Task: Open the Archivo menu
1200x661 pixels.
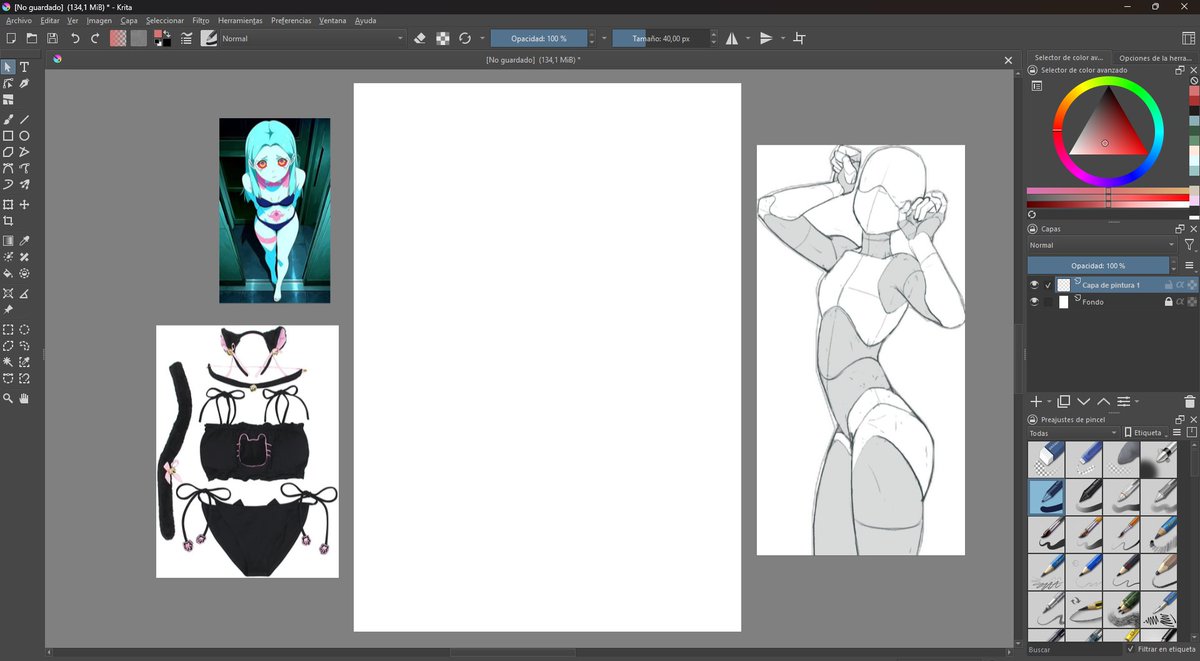Action: coord(19,20)
